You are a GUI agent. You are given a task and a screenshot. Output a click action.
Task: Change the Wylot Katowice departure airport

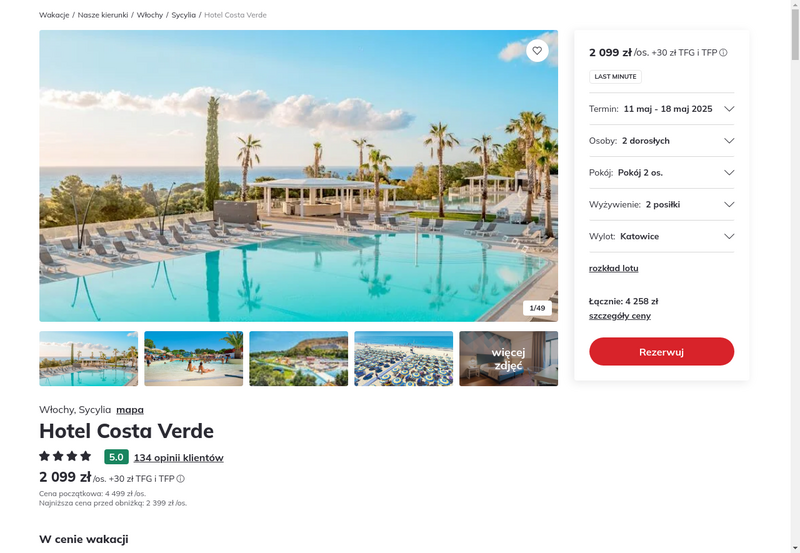(x=661, y=236)
